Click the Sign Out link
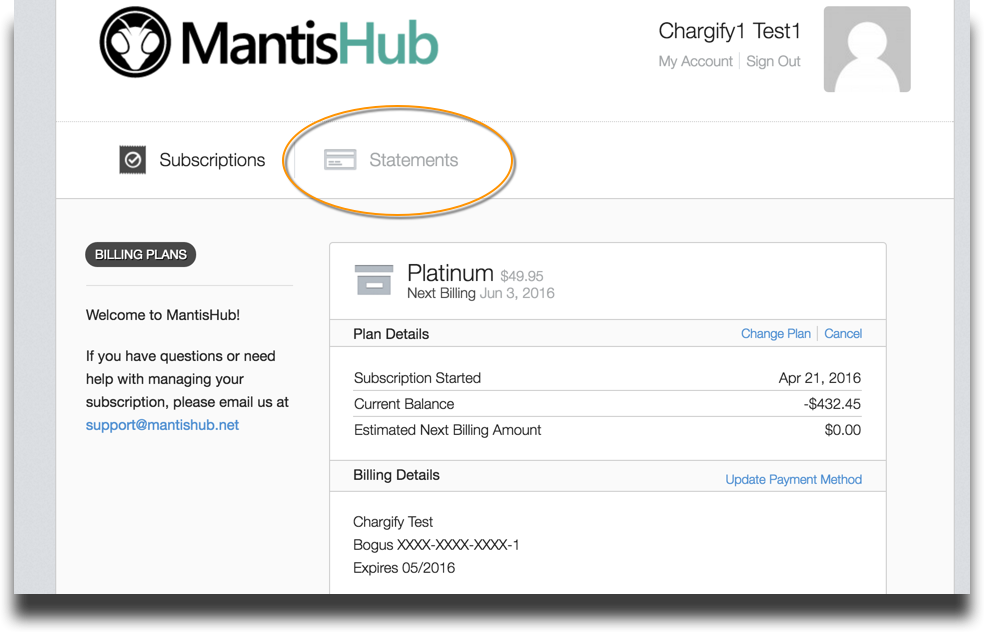The height and width of the screenshot is (632, 984). pos(773,62)
